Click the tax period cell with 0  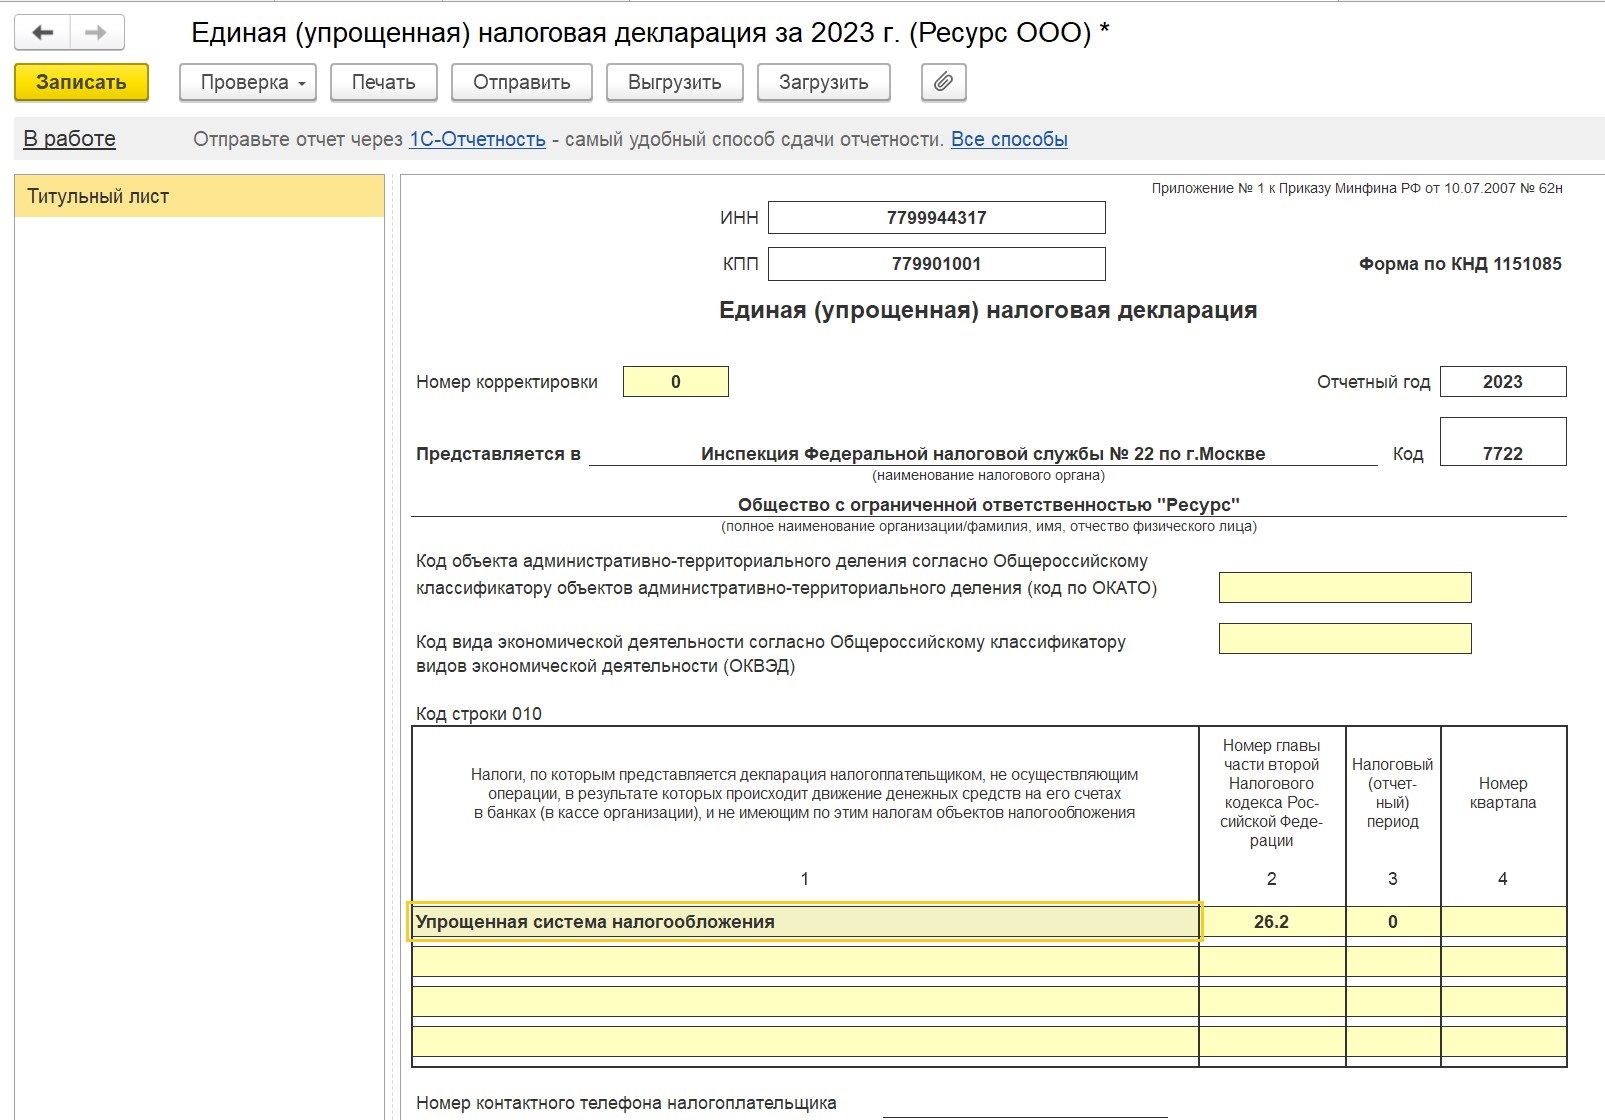pos(1393,922)
